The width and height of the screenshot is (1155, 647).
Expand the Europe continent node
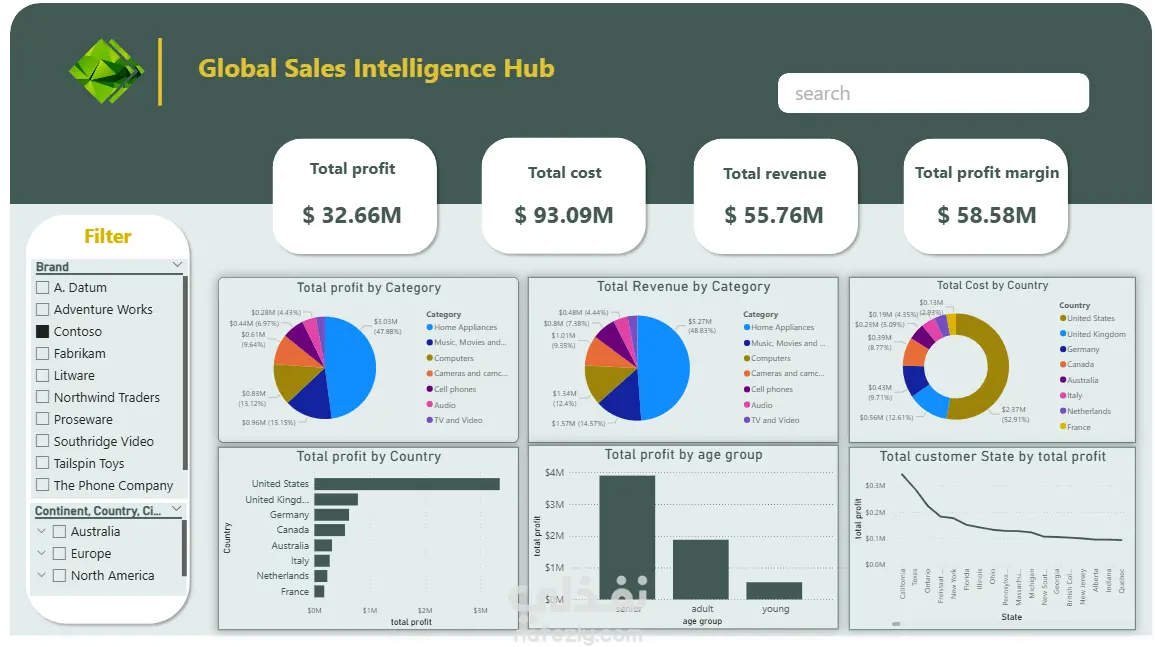(x=41, y=553)
